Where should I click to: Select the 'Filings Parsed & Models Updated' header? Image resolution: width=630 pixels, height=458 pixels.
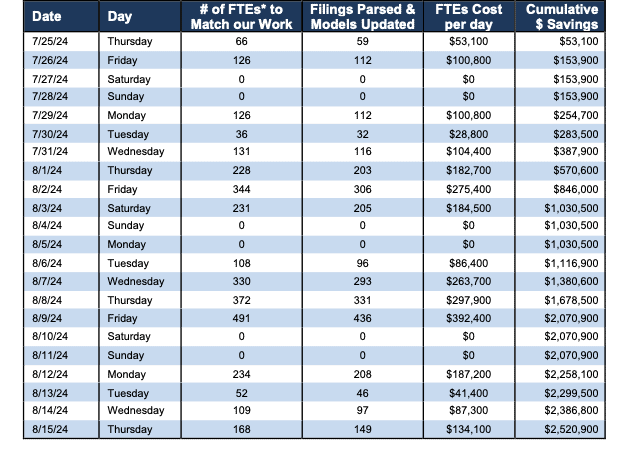click(362, 16)
